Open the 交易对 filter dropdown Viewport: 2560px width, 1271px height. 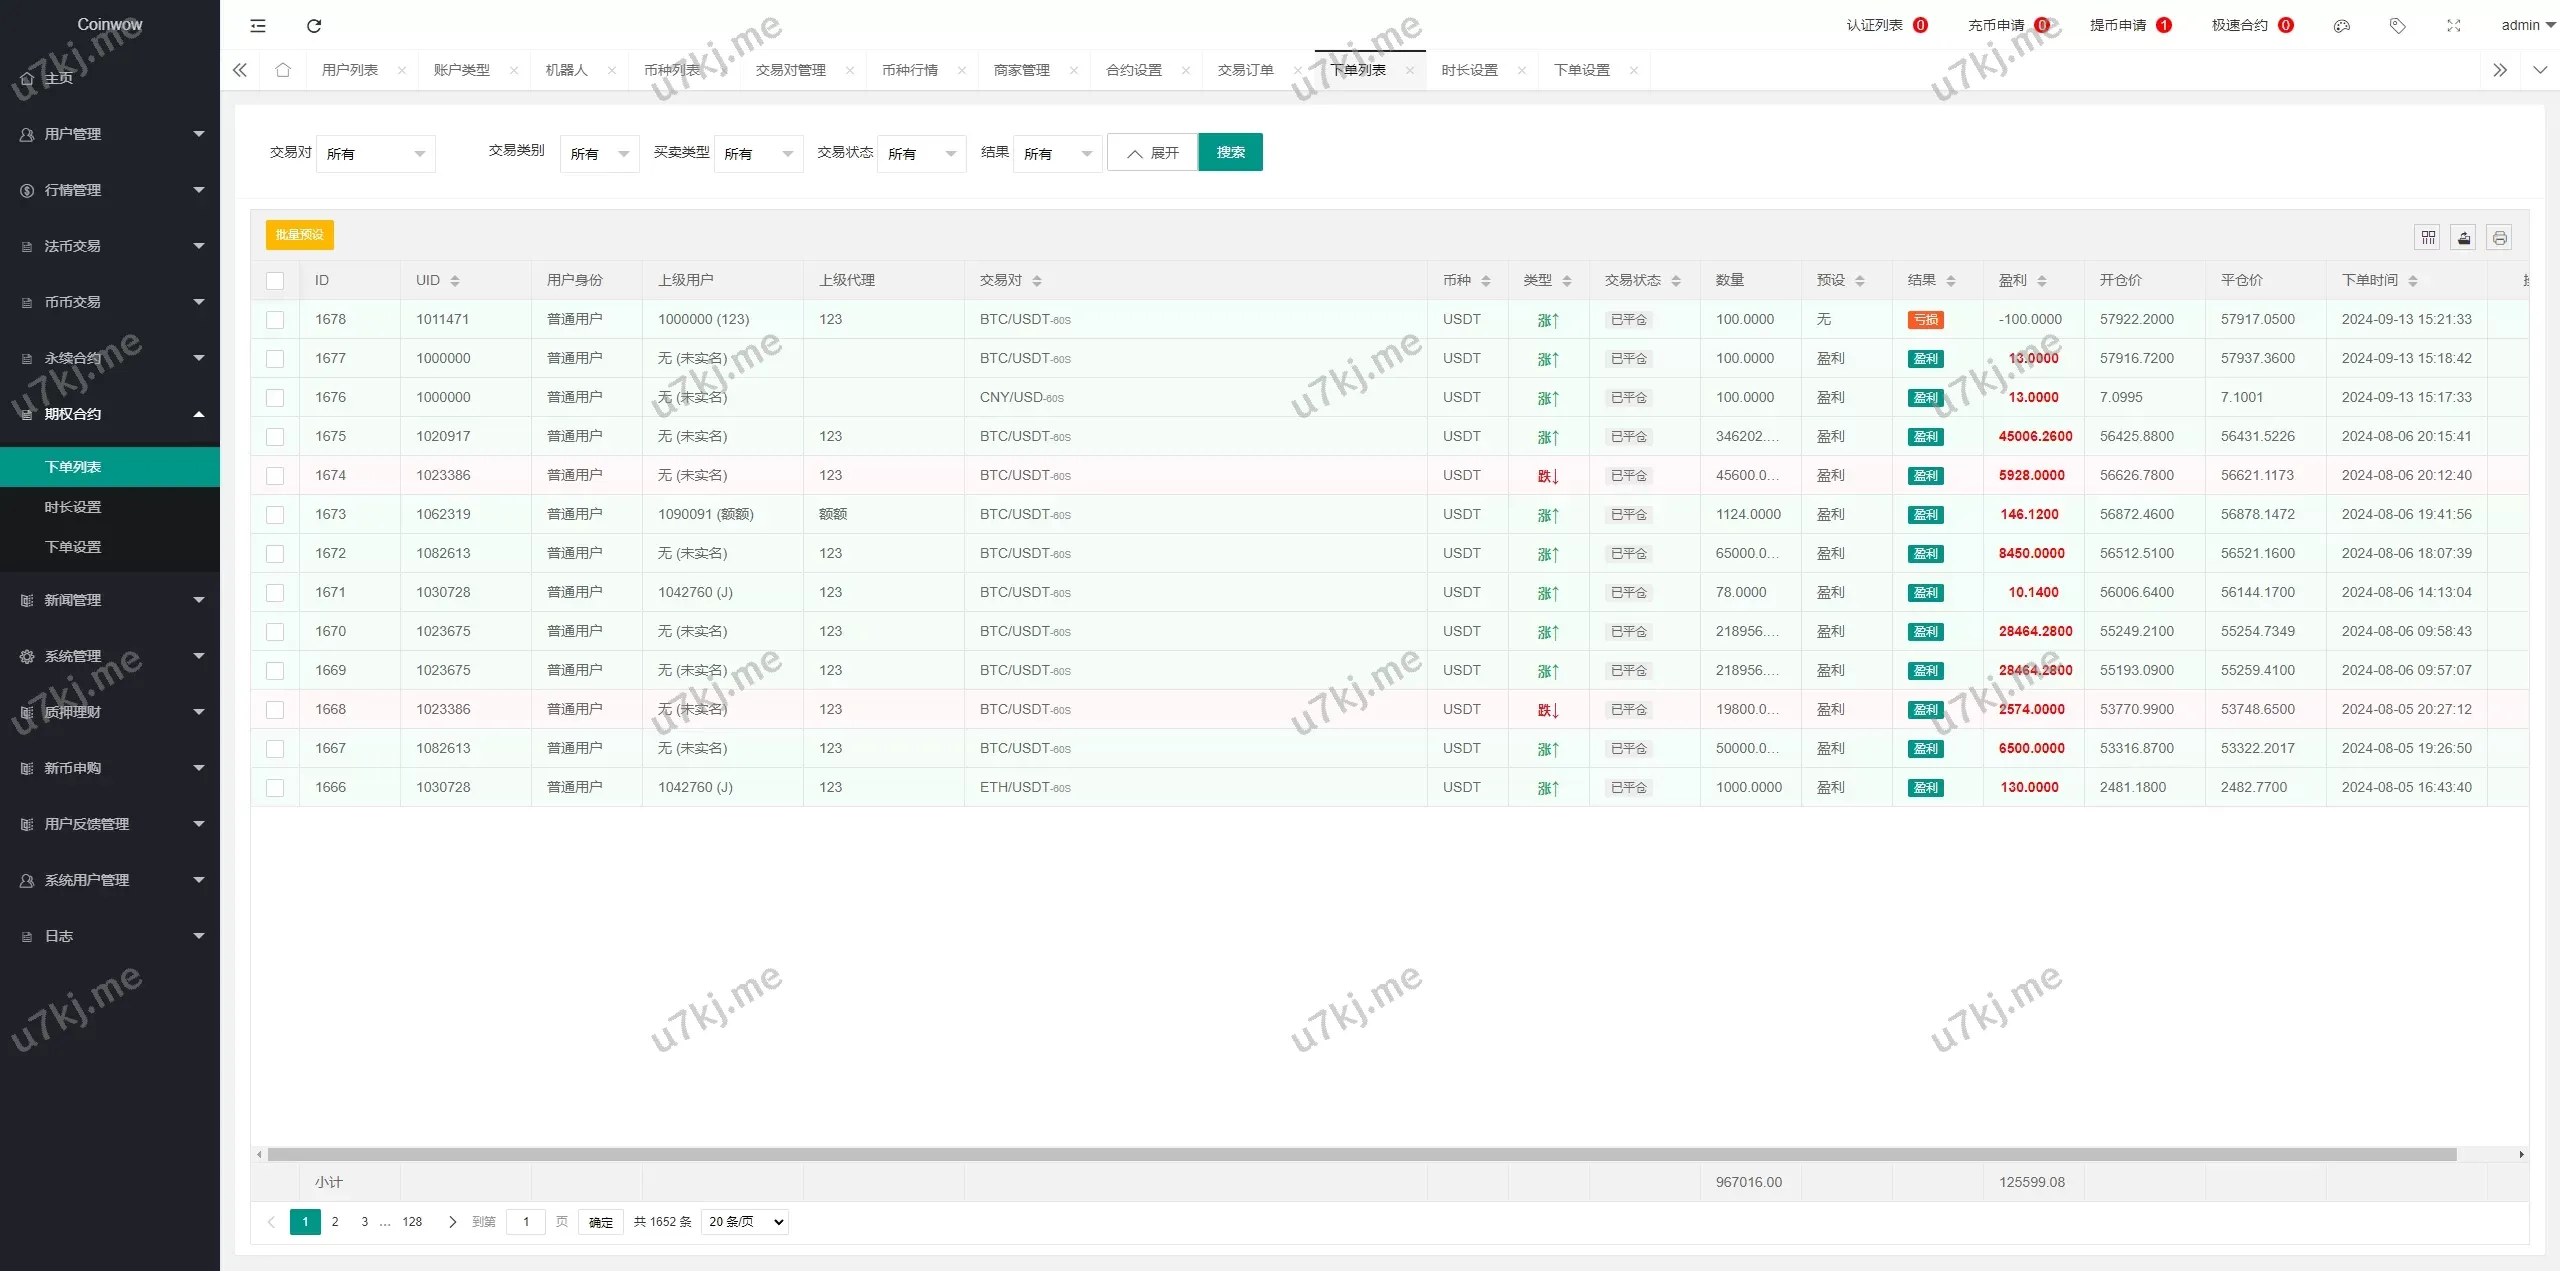point(375,154)
